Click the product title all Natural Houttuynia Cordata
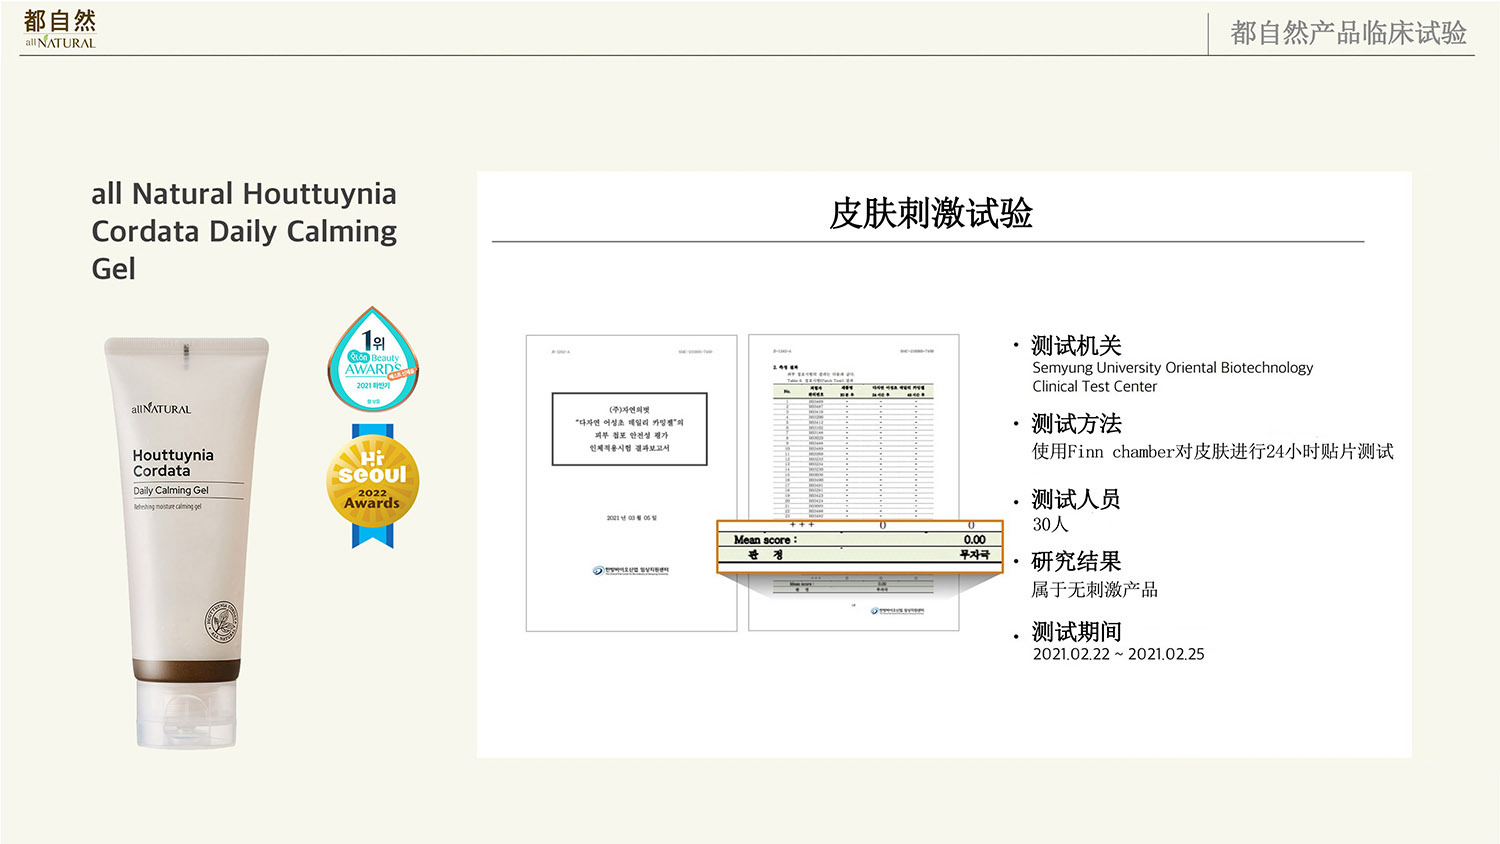 tap(244, 231)
